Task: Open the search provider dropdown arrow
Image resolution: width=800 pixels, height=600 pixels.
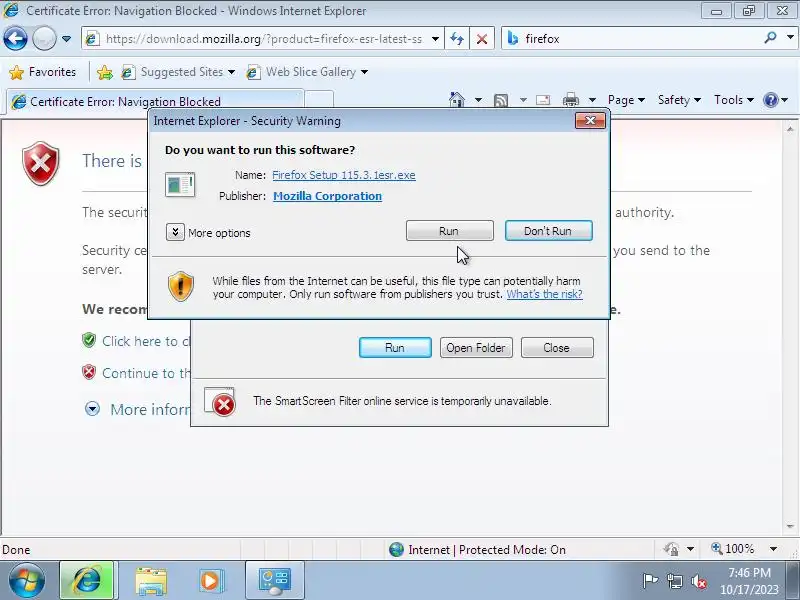Action: click(790, 38)
